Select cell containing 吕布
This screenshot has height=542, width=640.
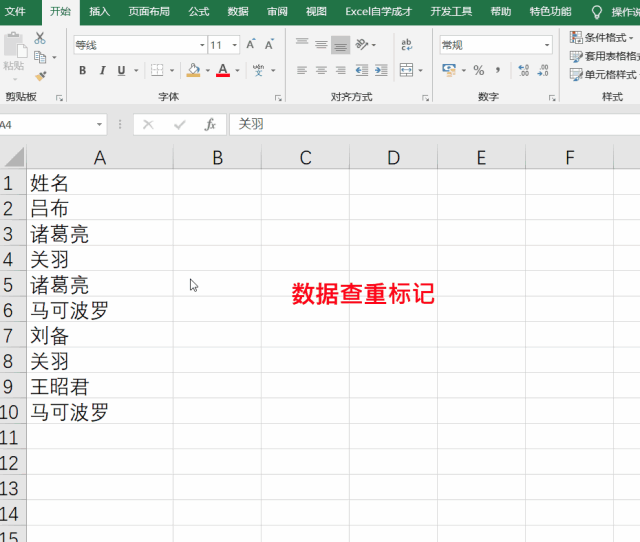[100, 209]
